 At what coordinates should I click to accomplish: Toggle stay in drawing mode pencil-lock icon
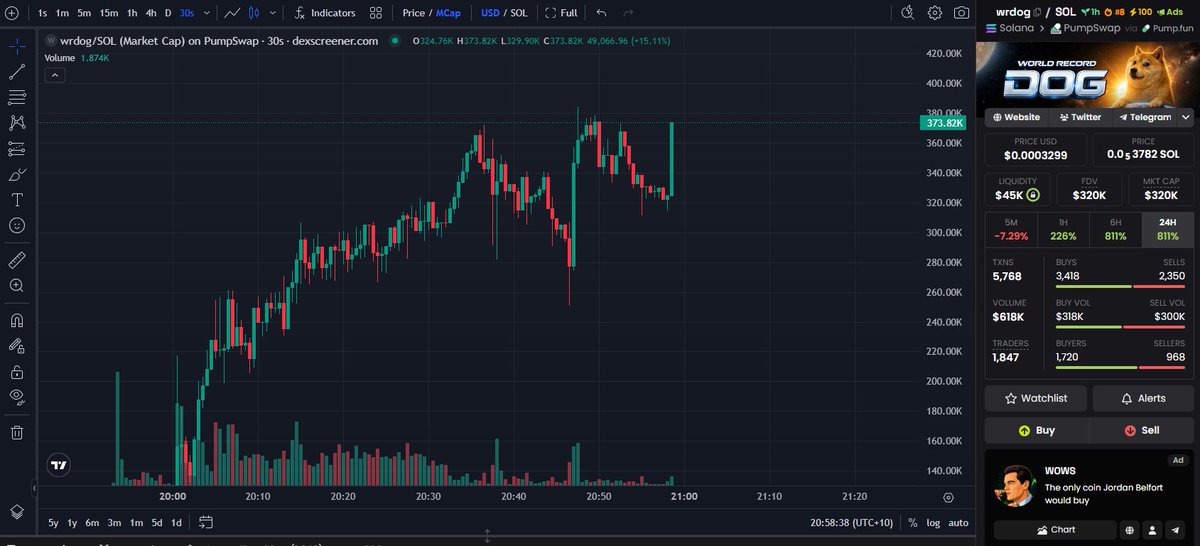[17, 346]
